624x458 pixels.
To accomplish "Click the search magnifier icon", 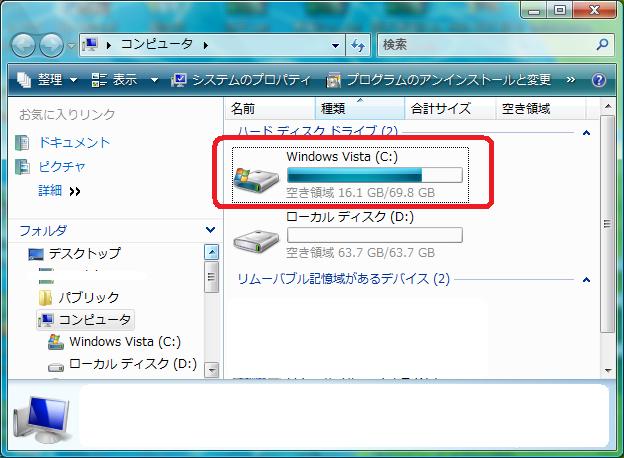I will 603,44.
